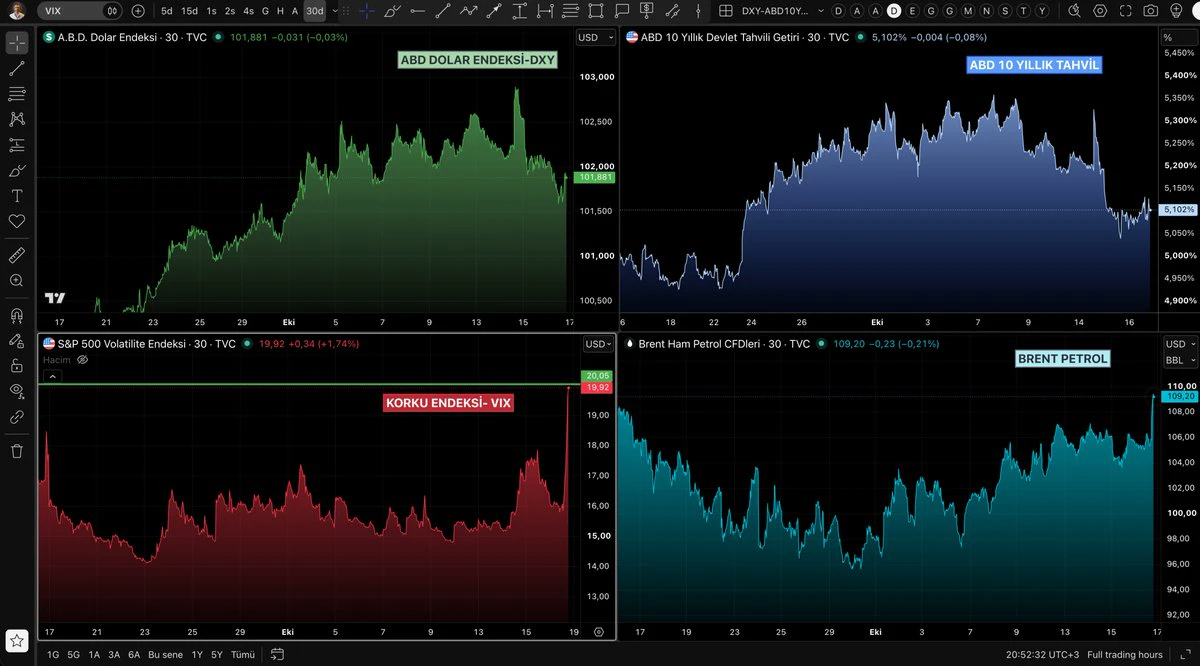Choose the Bu sene date range

(x=166, y=655)
